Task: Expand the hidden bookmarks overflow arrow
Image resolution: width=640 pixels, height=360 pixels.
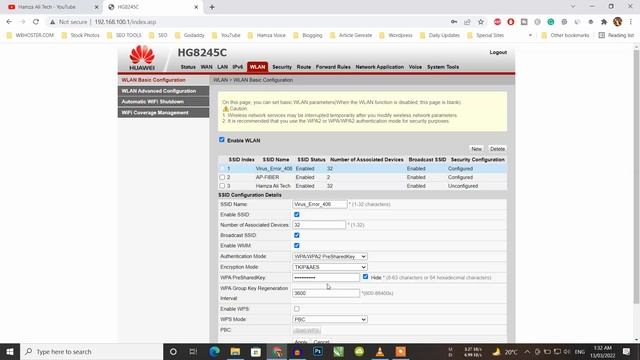Action: 530,36
